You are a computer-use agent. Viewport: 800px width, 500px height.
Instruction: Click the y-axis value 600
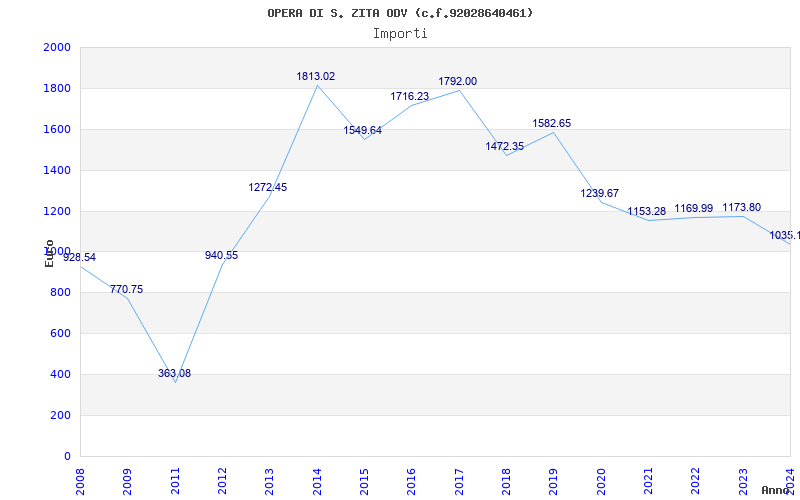[60, 334]
